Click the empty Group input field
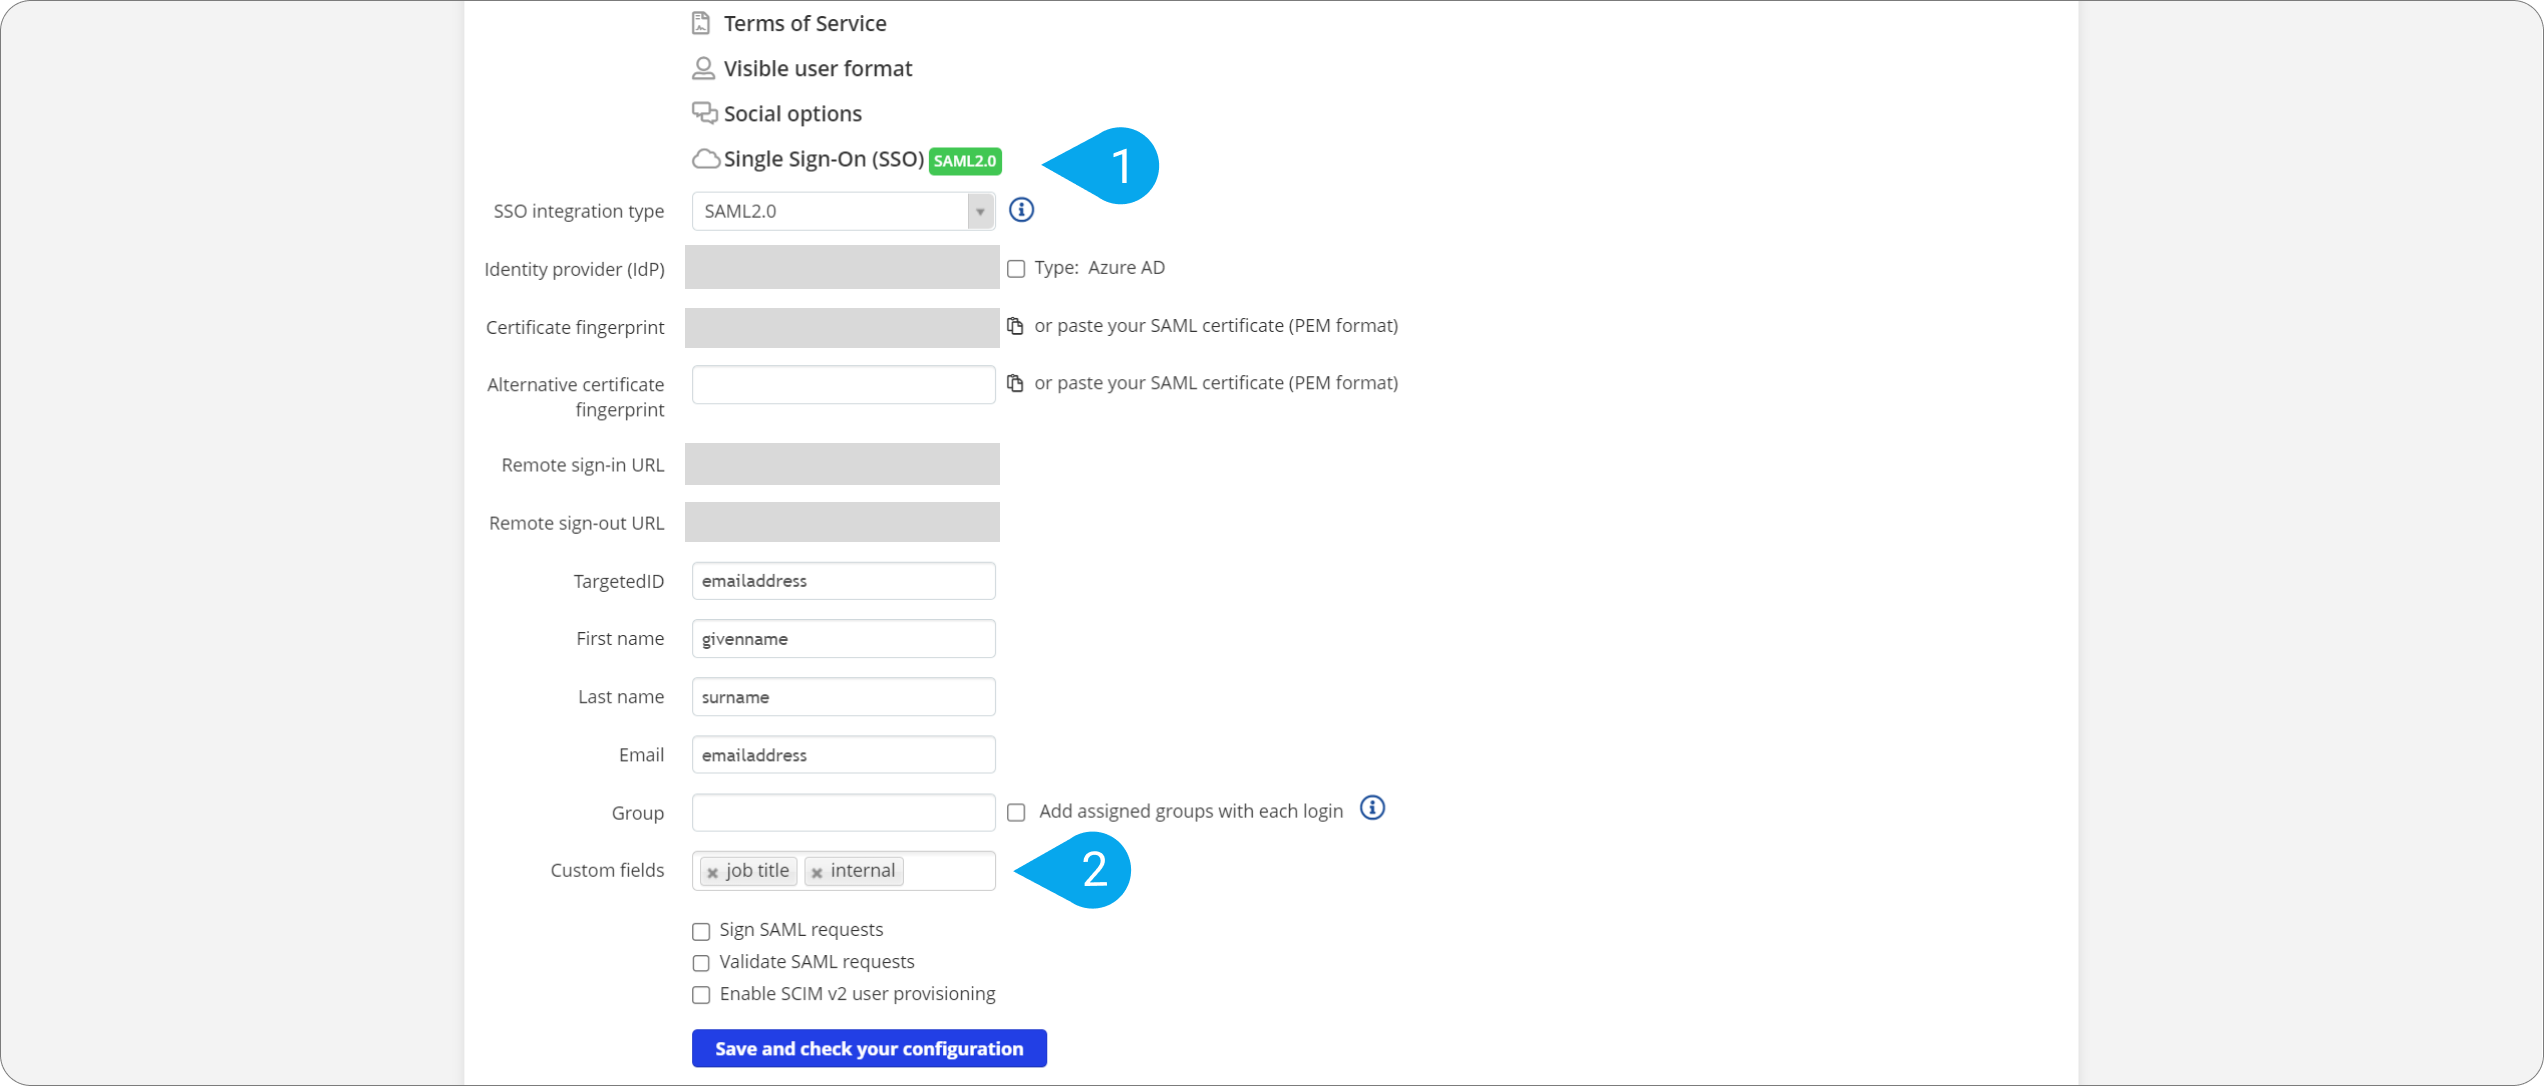 pyautogui.click(x=843, y=813)
